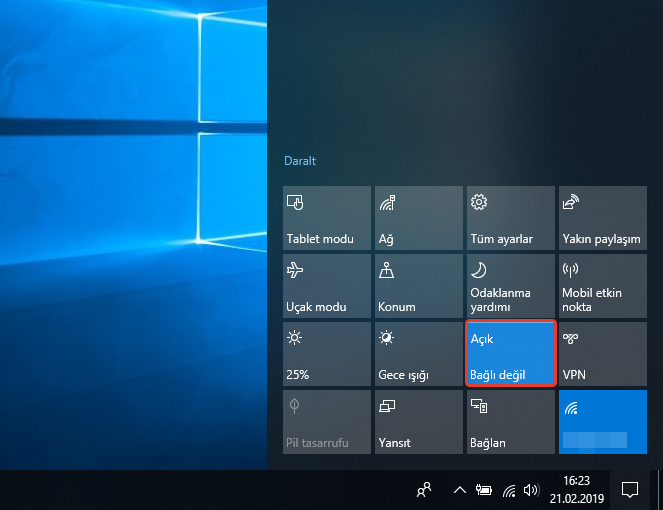Image resolution: width=663 pixels, height=510 pixels.
Task: Click the volume speaker icon in tray
Action: (x=530, y=490)
